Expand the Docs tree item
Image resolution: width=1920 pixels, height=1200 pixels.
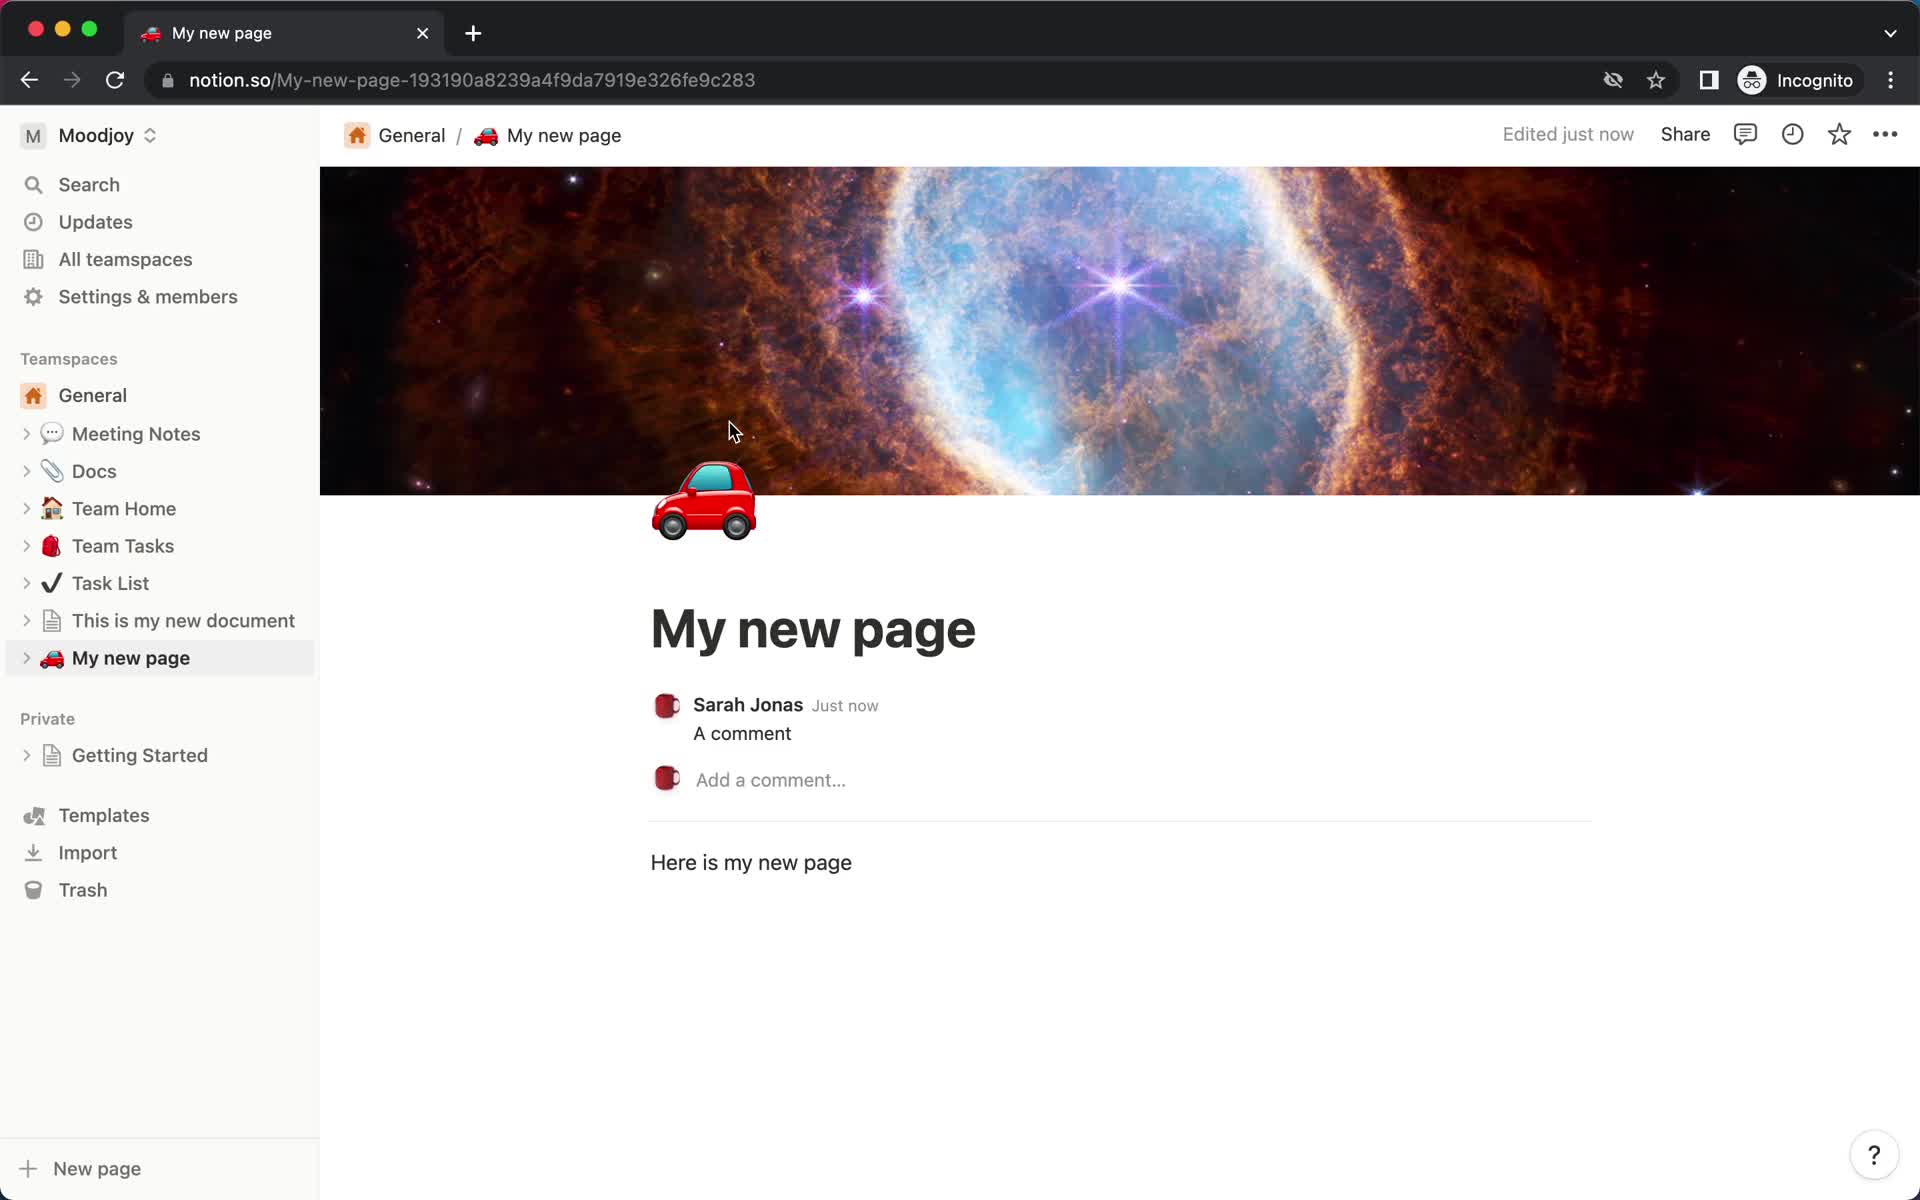tap(28, 470)
